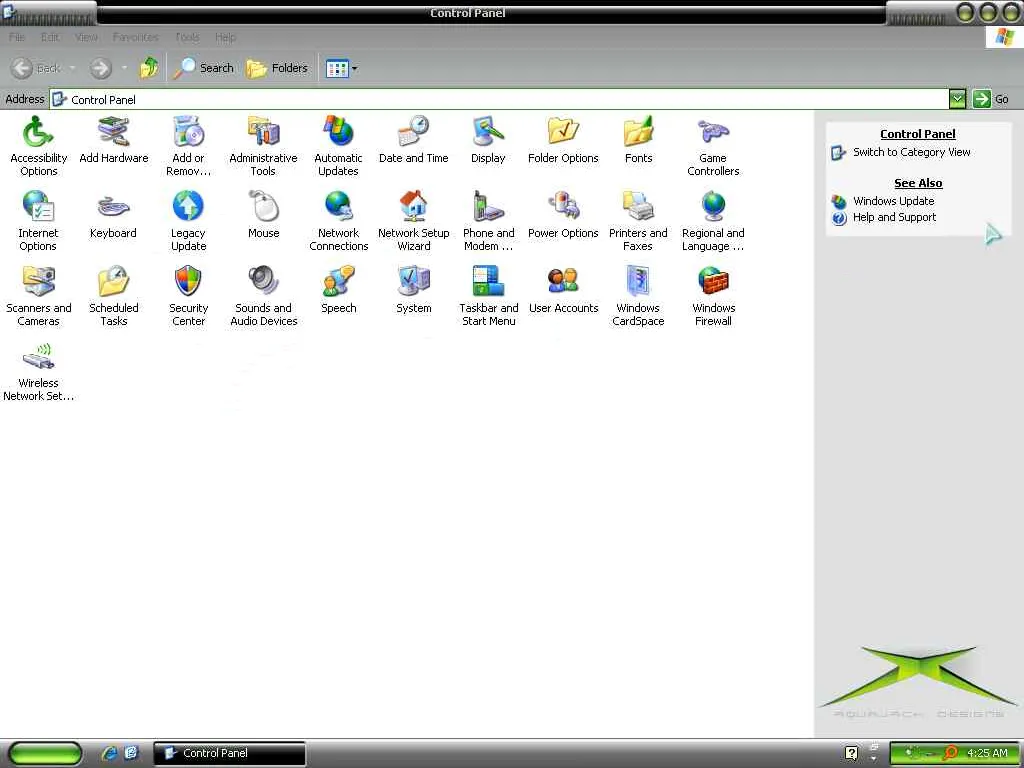Open Mouse settings icon
The image size is (1024, 768).
[x=264, y=214]
